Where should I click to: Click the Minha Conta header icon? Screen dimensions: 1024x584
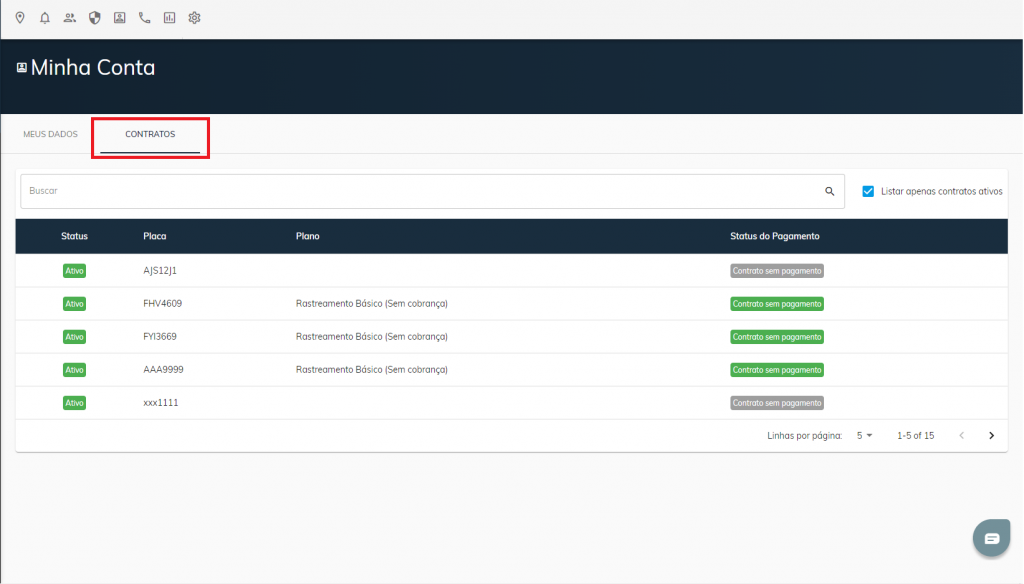click(22, 67)
